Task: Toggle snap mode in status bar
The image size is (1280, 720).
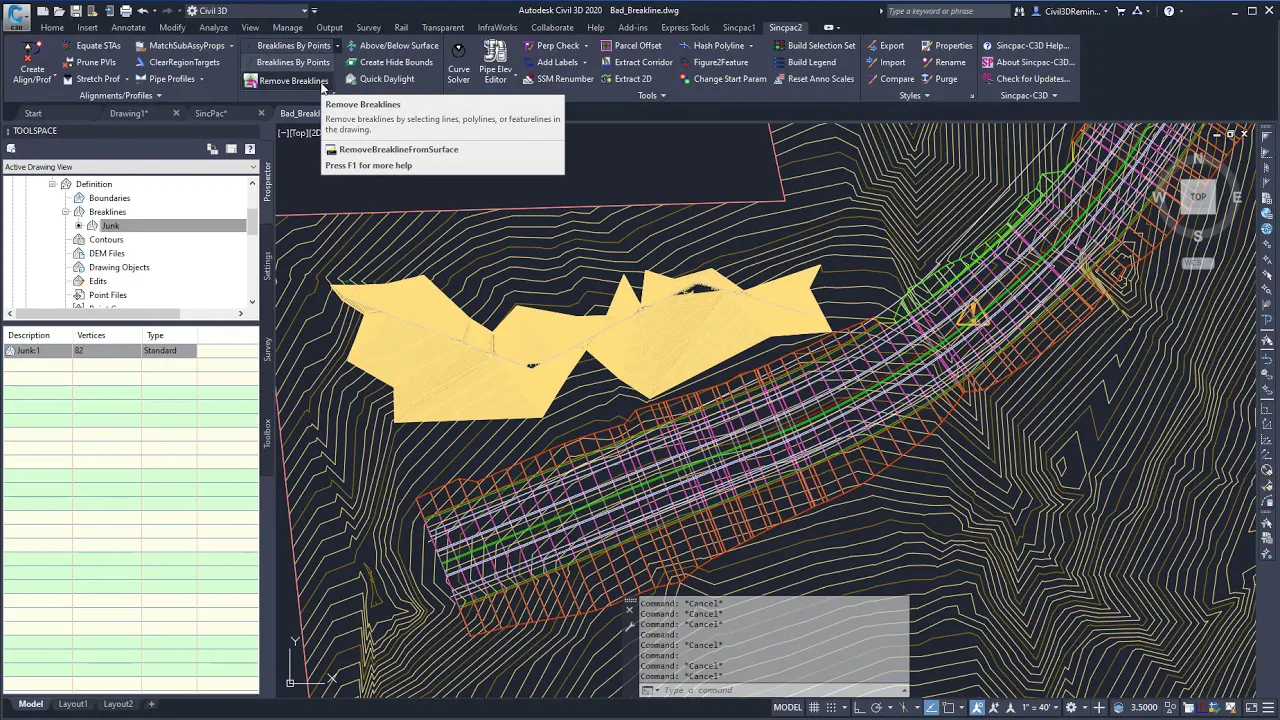Action: click(x=833, y=707)
